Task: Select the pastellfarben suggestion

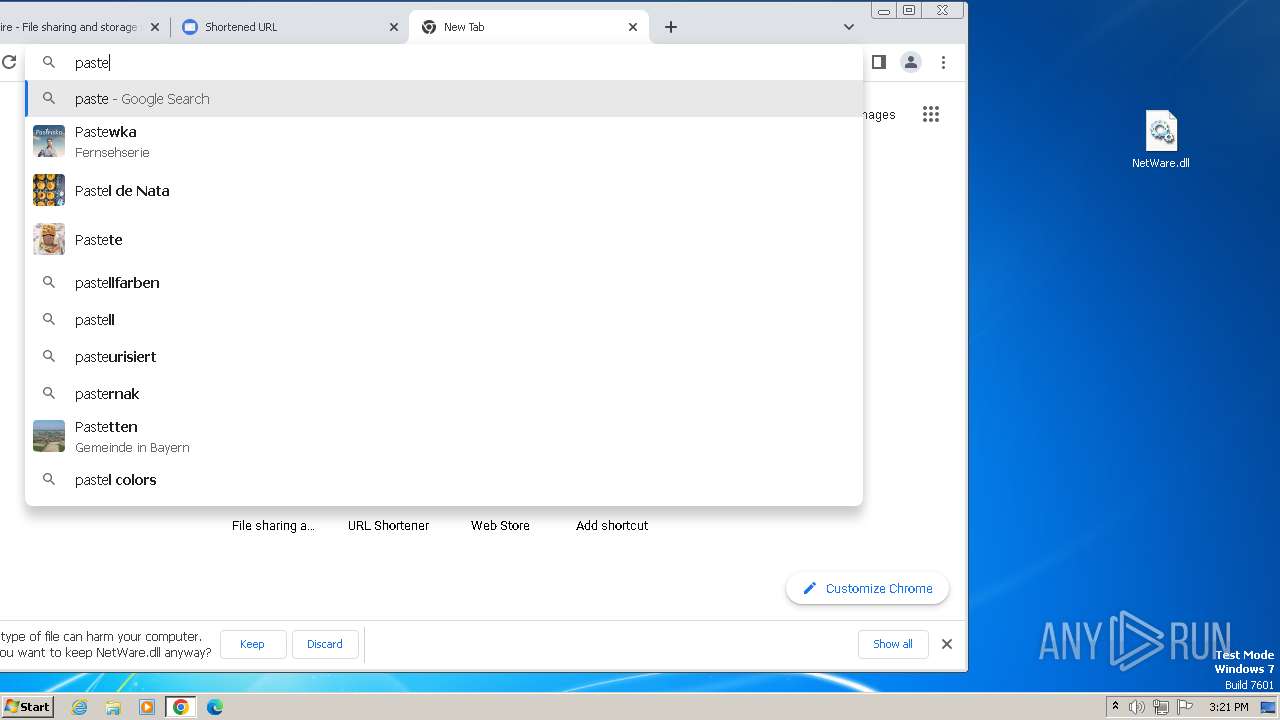Action: pyautogui.click(x=444, y=283)
